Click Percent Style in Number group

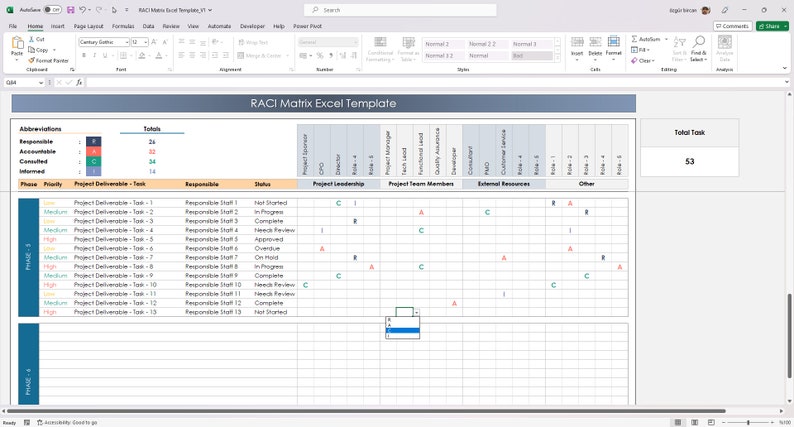pos(320,55)
